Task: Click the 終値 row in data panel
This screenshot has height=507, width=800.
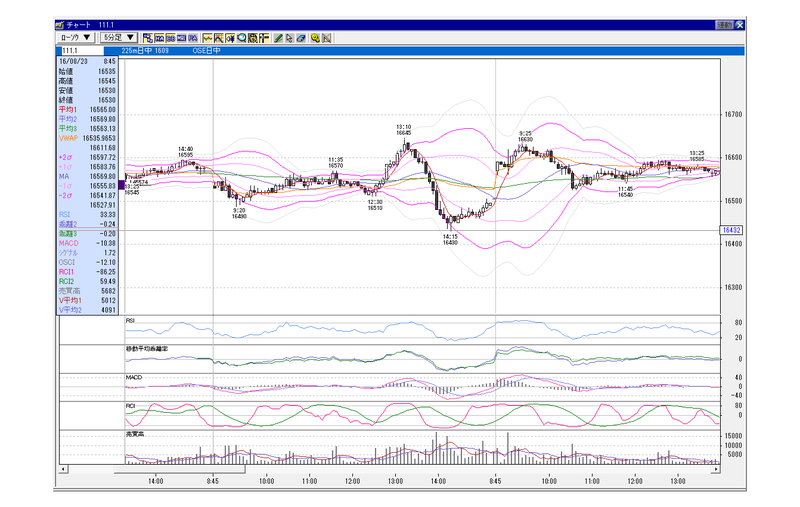Action: (x=87, y=100)
